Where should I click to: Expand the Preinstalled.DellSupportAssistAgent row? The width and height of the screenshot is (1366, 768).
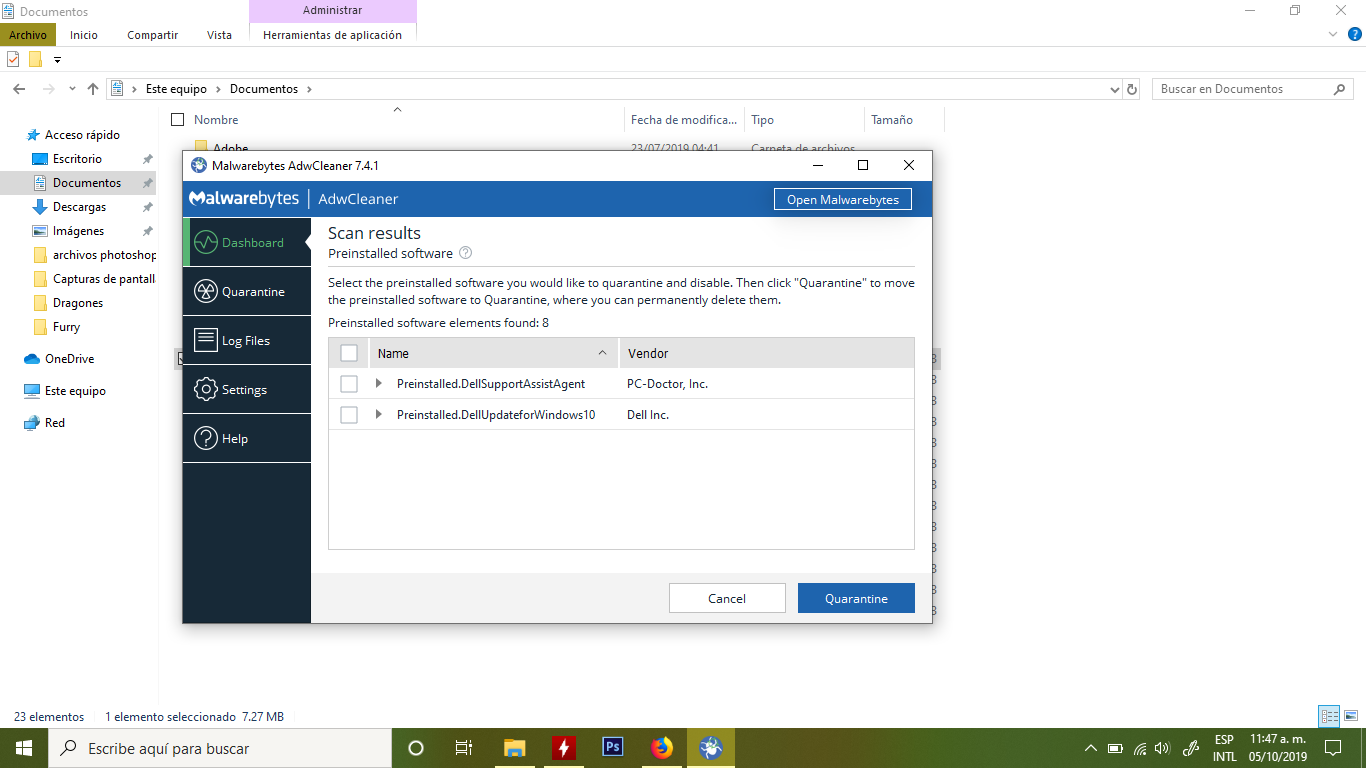378,384
